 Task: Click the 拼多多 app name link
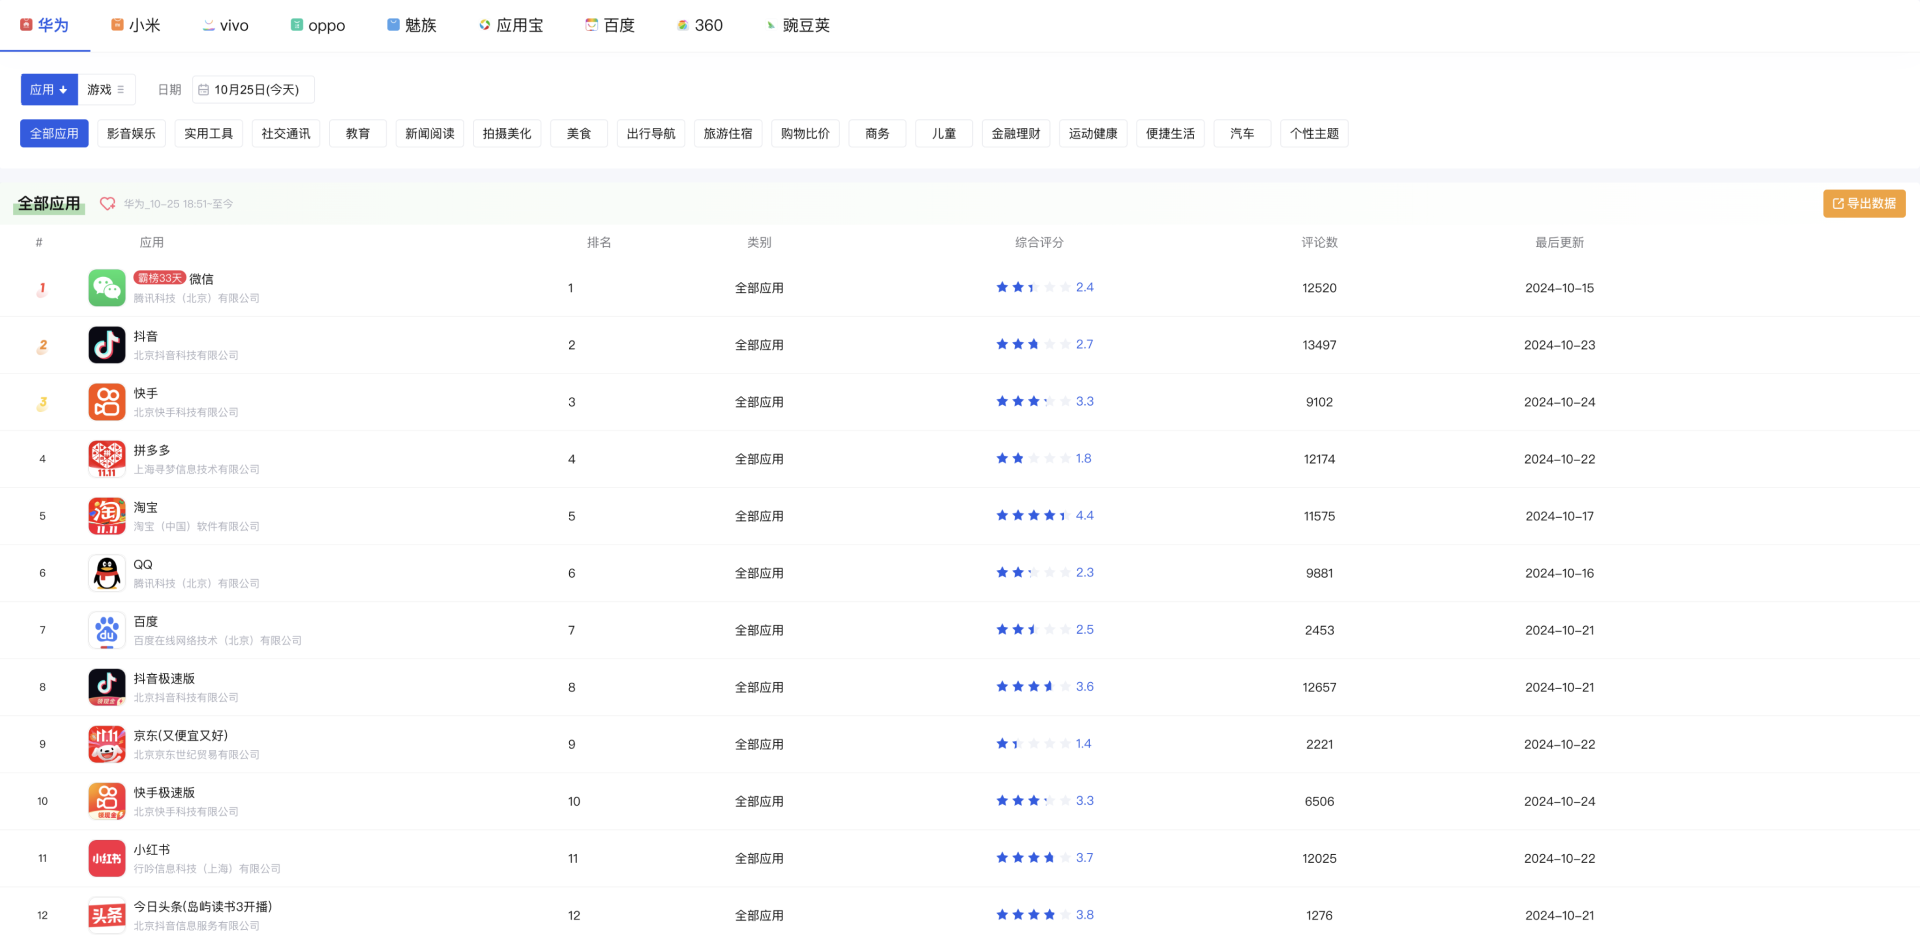(x=152, y=450)
